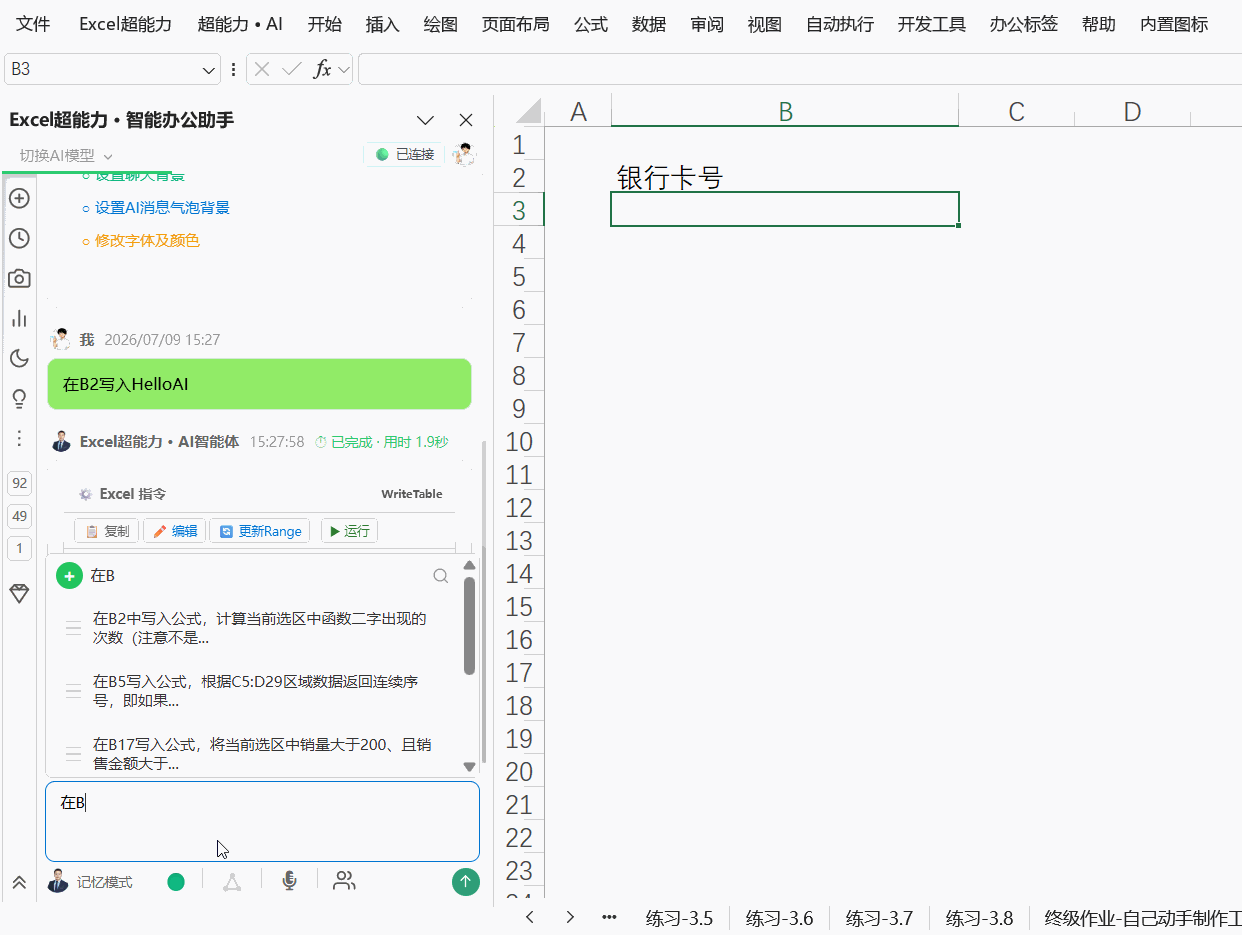Open the vertical three-dots sidebar menu

click(19, 438)
